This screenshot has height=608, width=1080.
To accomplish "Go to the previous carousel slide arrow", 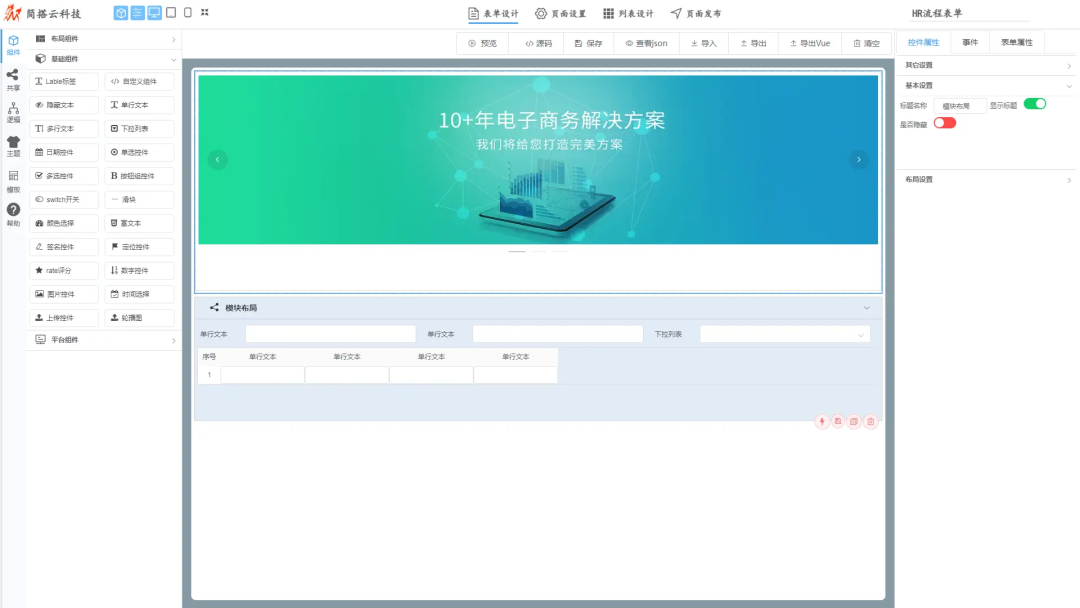I will [218, 160].
